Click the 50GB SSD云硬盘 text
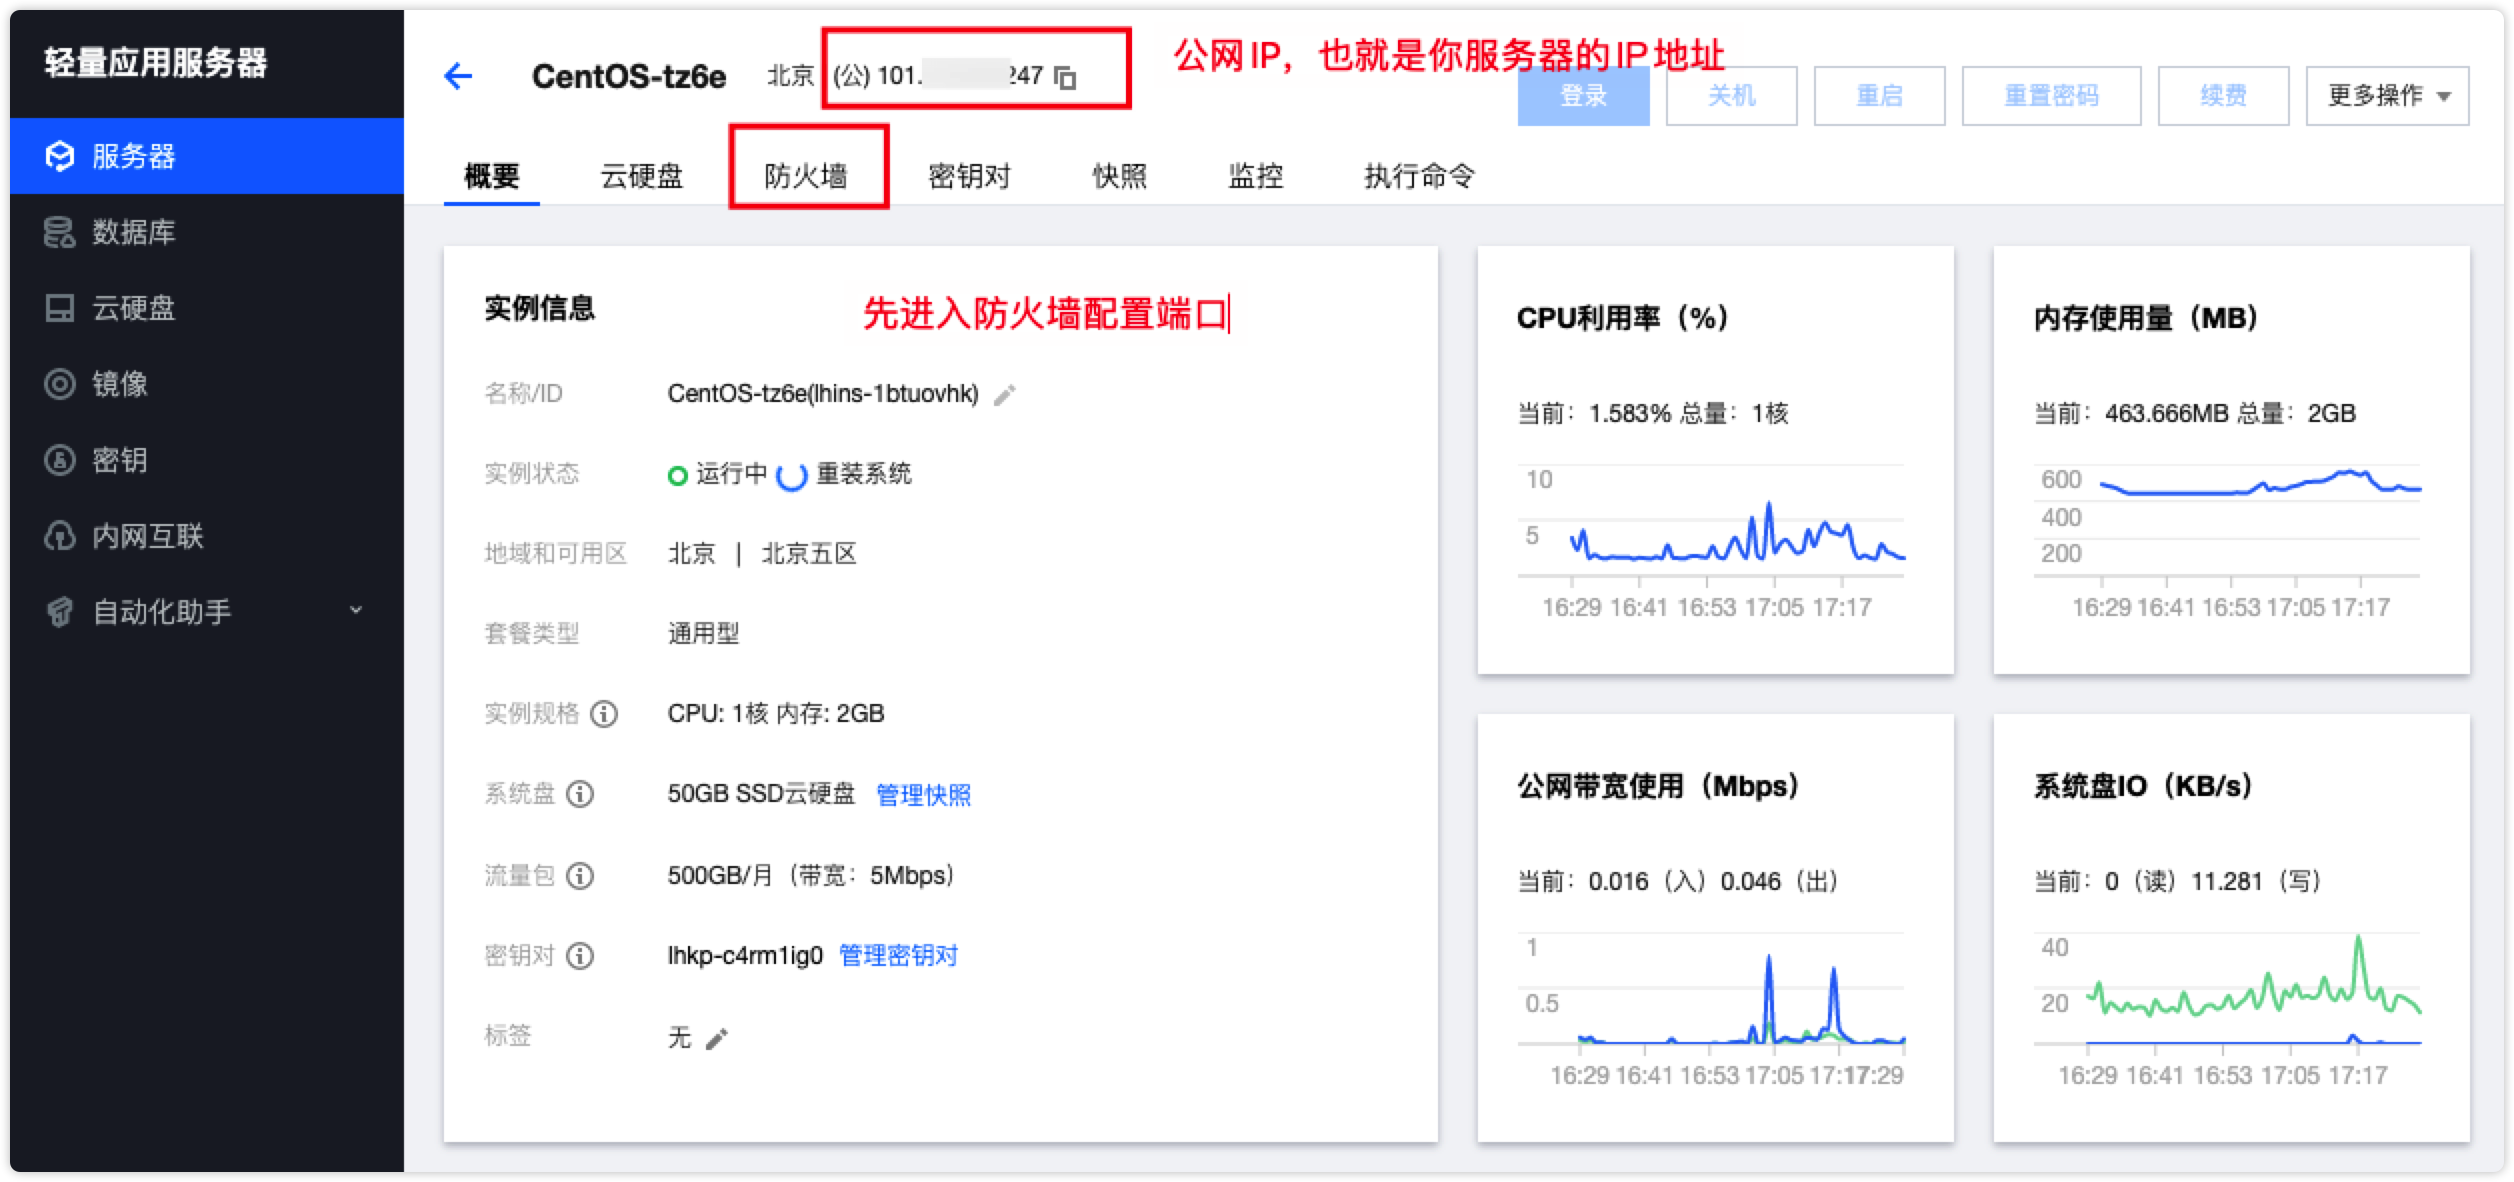Image resolution: width=2514 pixels, height=1182 pixels. coord(761,794)
